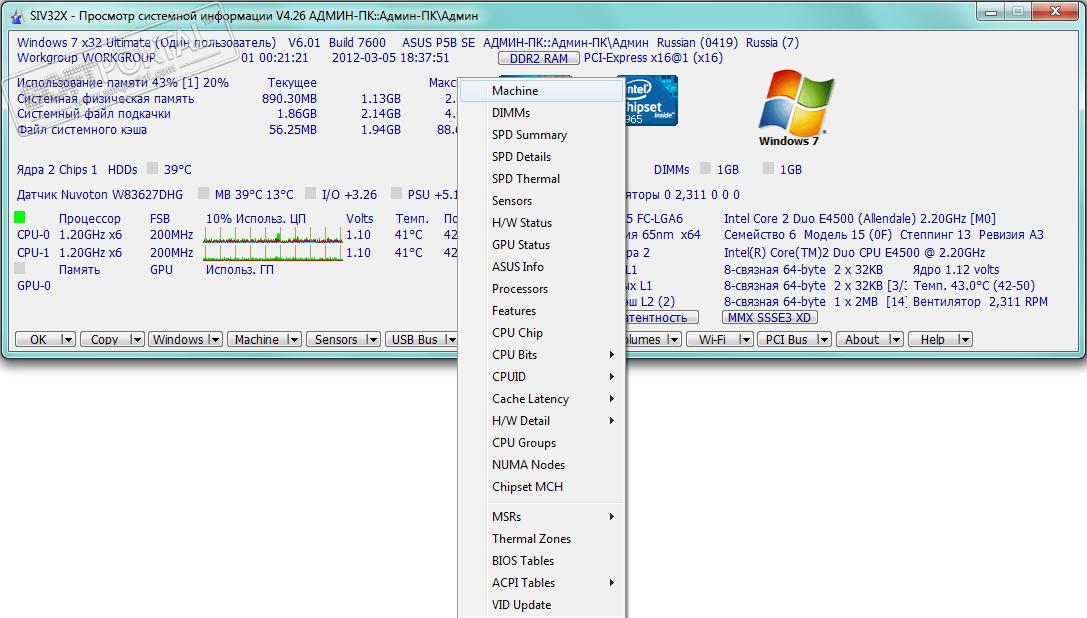Image resolution: width=1087 pixels, height=618 pixels.
Task: Choose VID Update menu entry
Action: coord(541,605)
